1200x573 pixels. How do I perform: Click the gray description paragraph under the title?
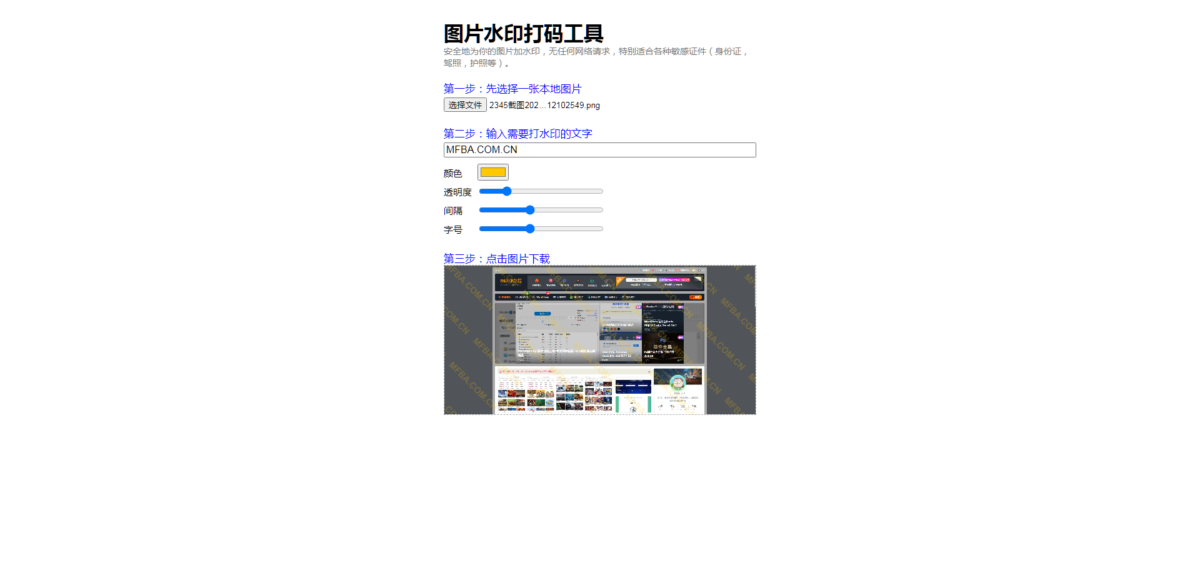[597, 57]
